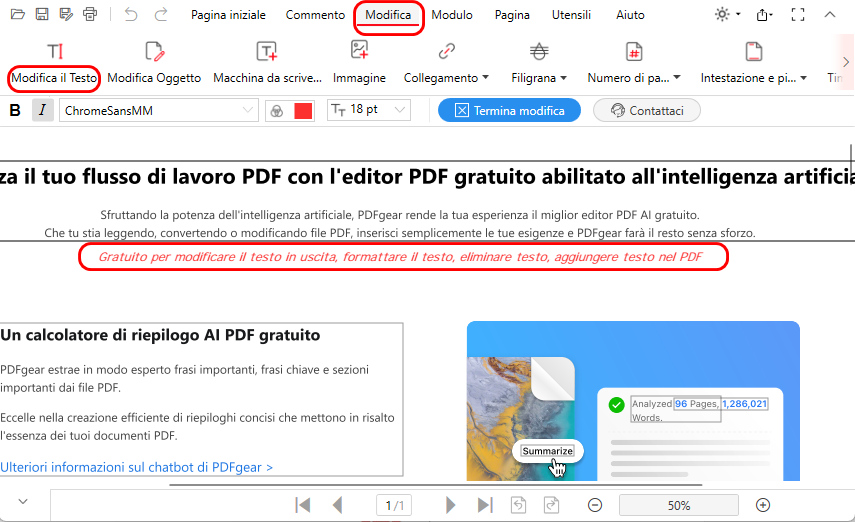
Task: Collapse the ribbon with the up chevron
Action: click(x=829, y=15)
